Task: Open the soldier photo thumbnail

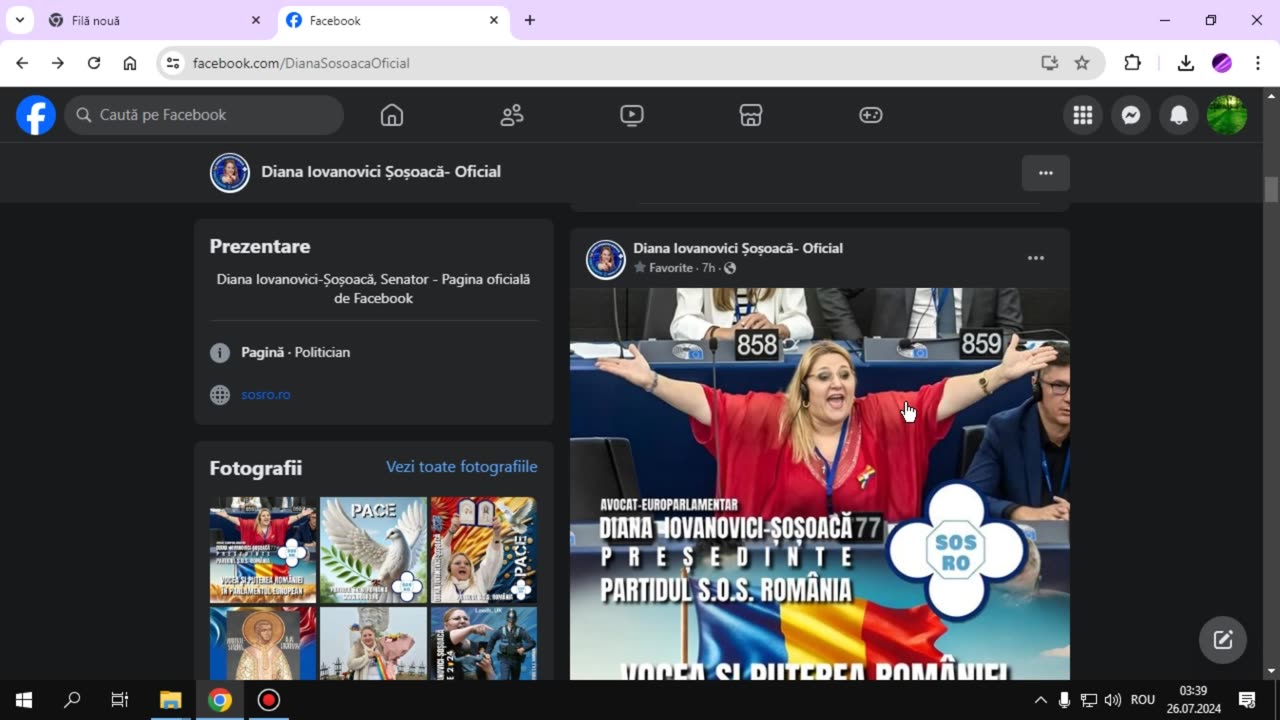Action: pyautogui.click(x=484, y=643)
